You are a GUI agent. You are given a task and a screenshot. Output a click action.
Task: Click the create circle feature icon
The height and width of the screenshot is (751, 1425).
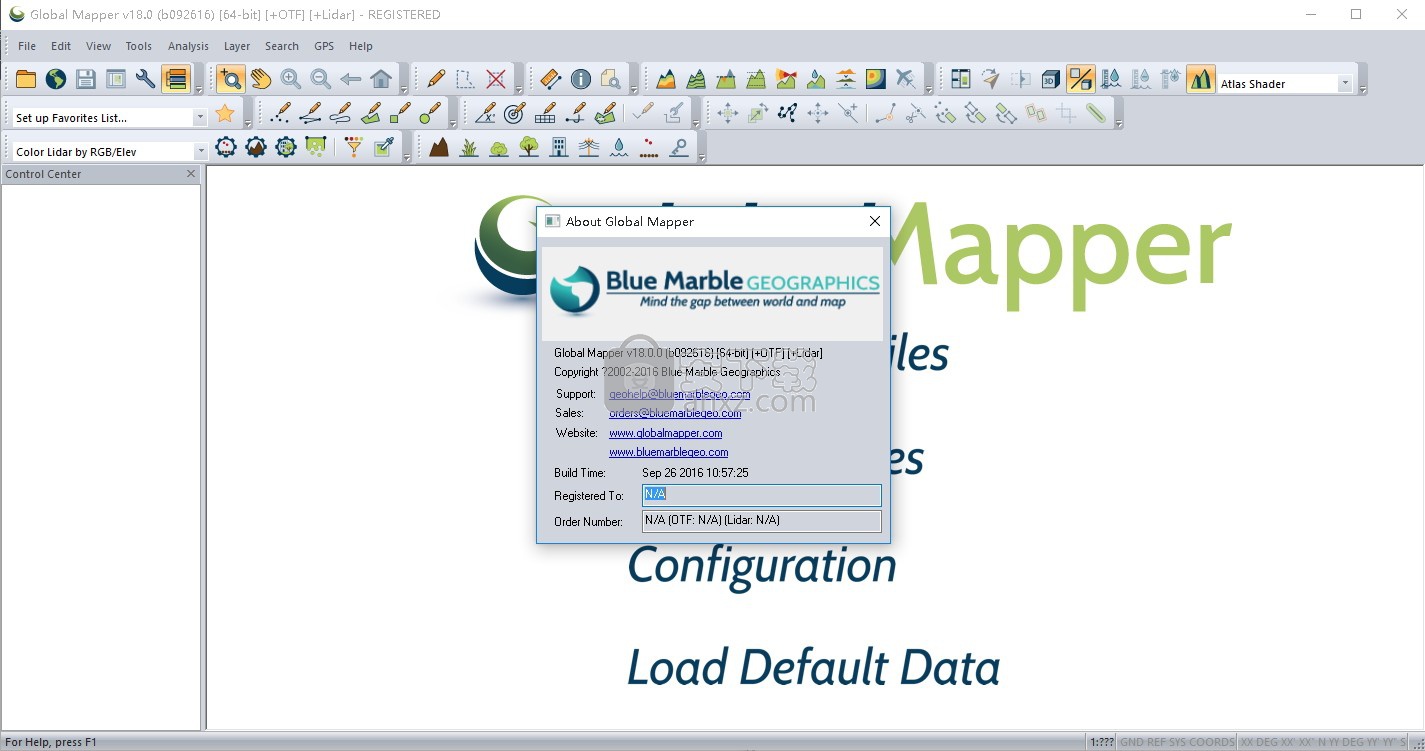click(x=431, y=113)
